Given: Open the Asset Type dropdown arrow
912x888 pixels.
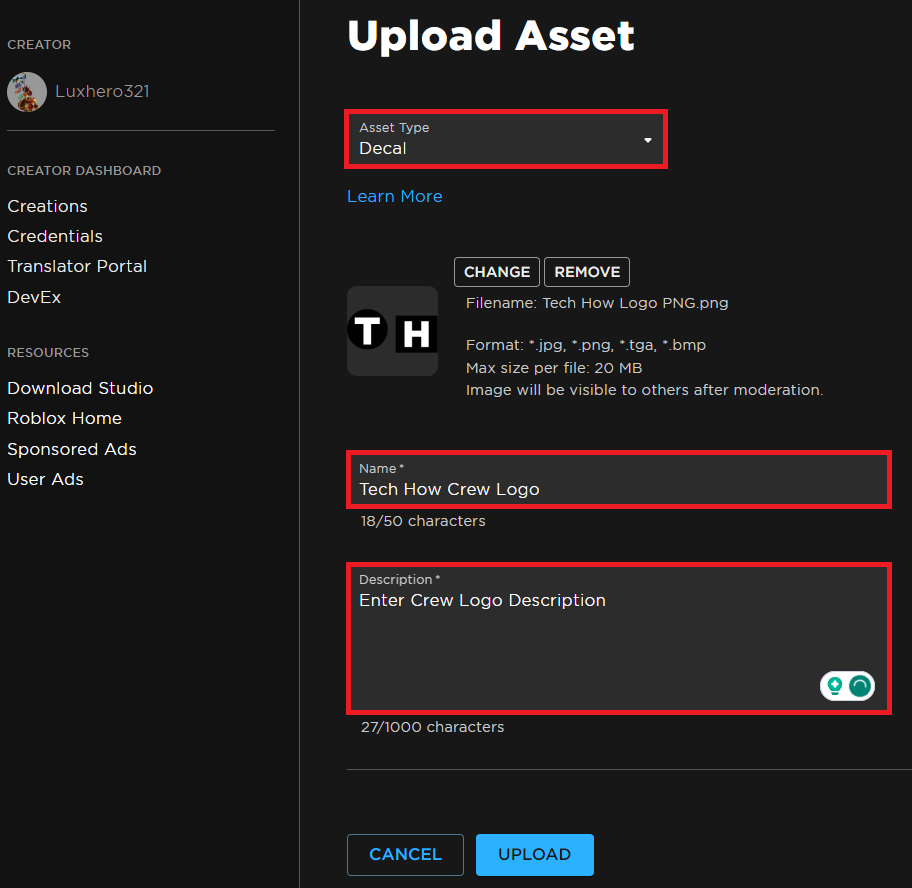Looking at the screenshot, I should click(x=647, y=140).
